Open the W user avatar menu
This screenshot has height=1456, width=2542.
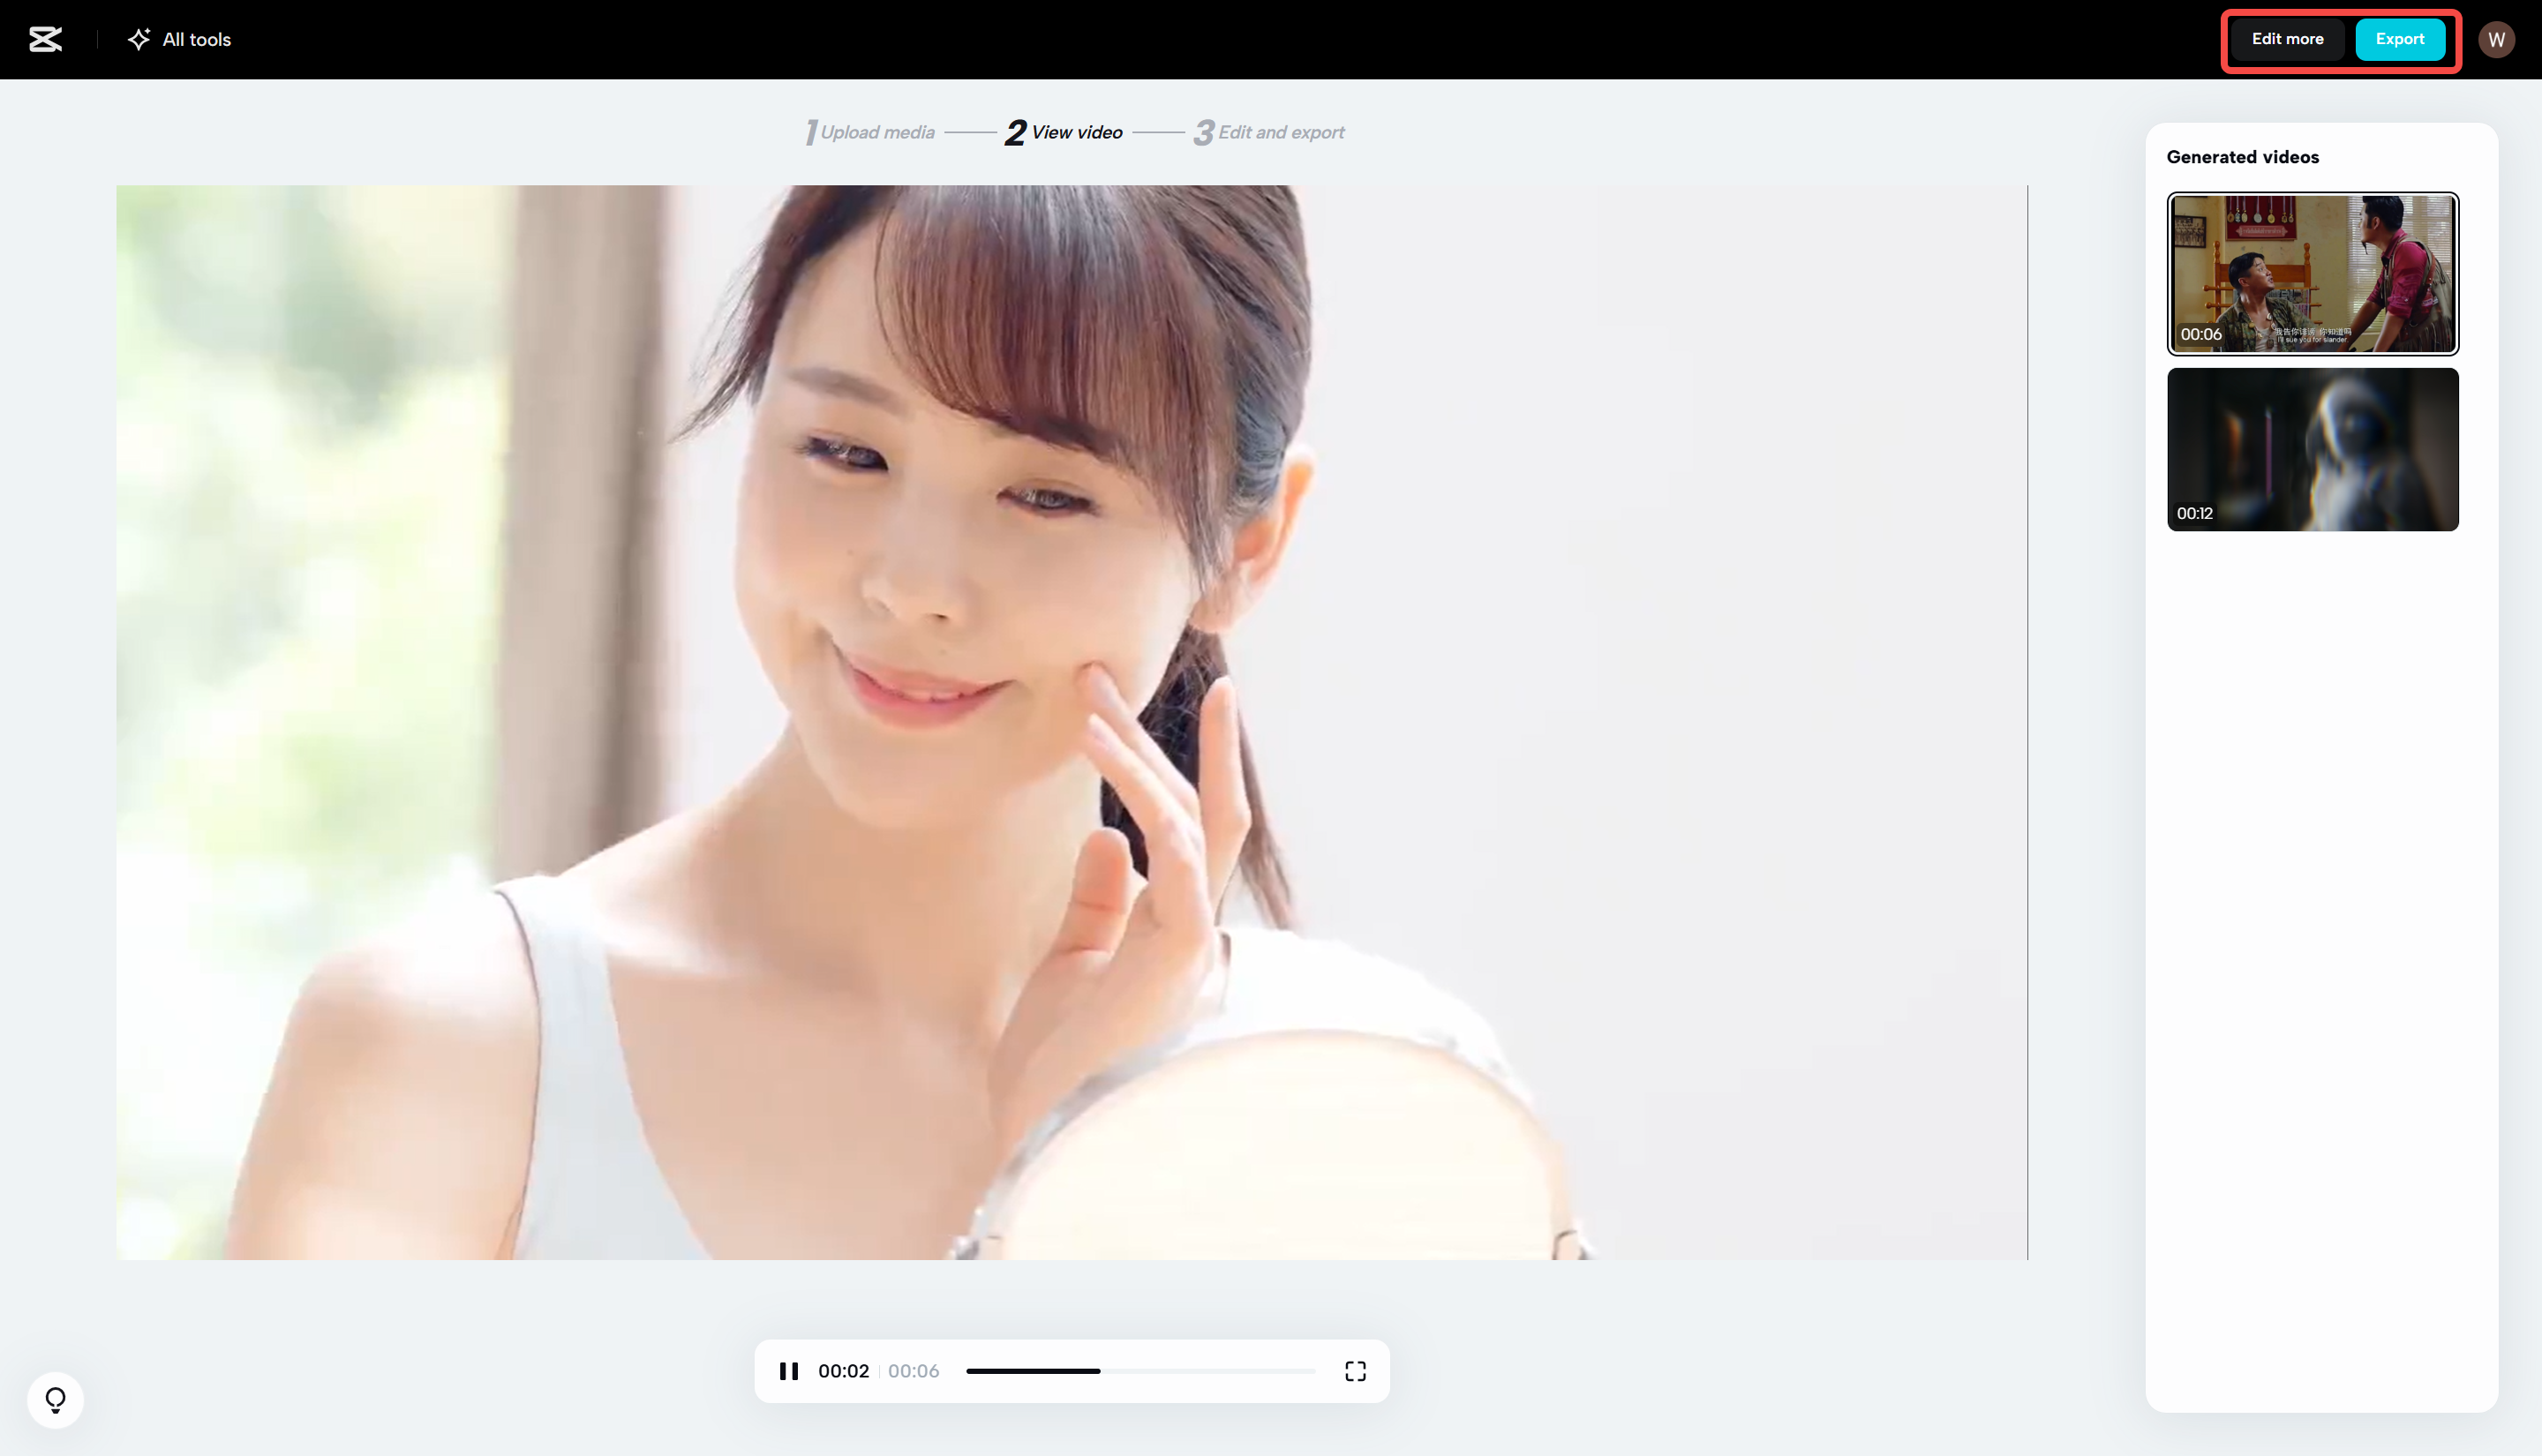[x=2496, y=39]
